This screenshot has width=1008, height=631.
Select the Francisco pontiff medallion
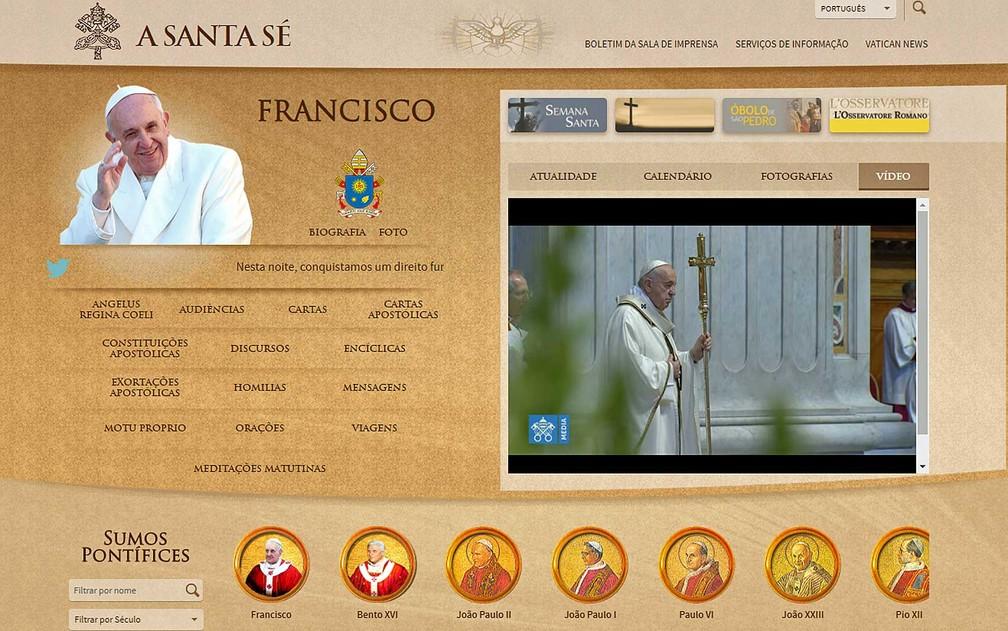271,564
